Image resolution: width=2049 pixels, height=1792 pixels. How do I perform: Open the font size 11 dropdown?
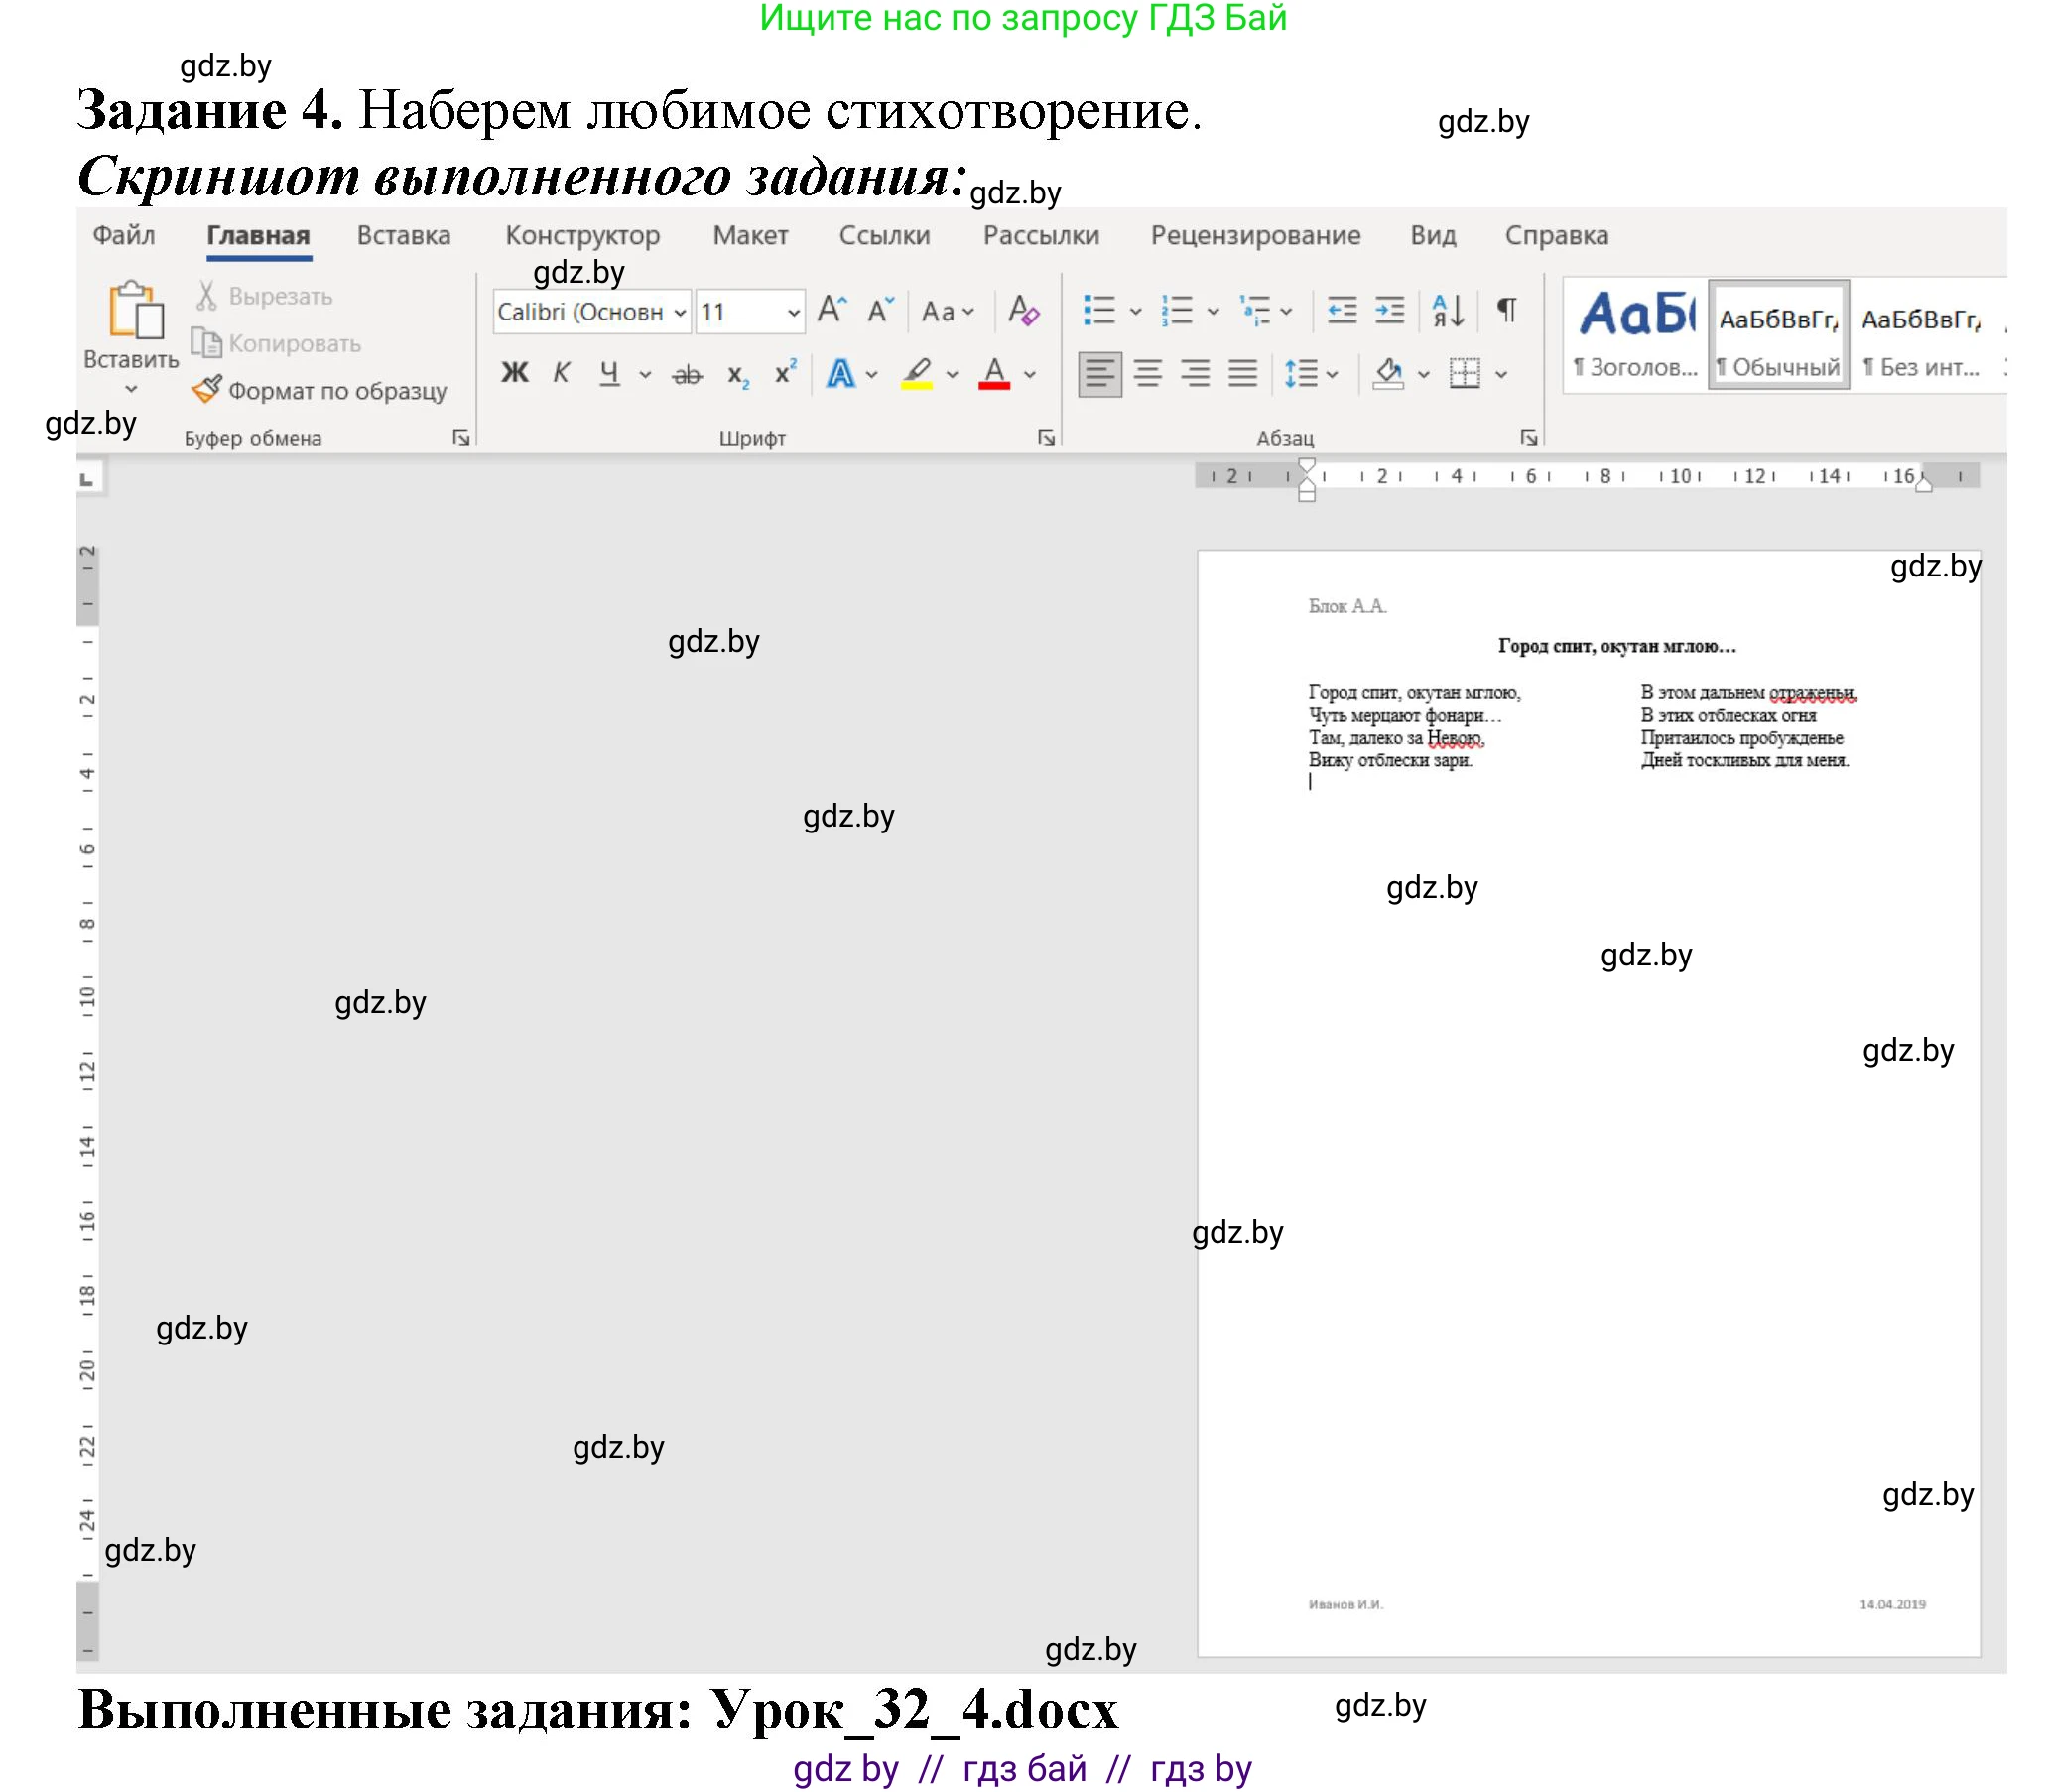point(793,313)
